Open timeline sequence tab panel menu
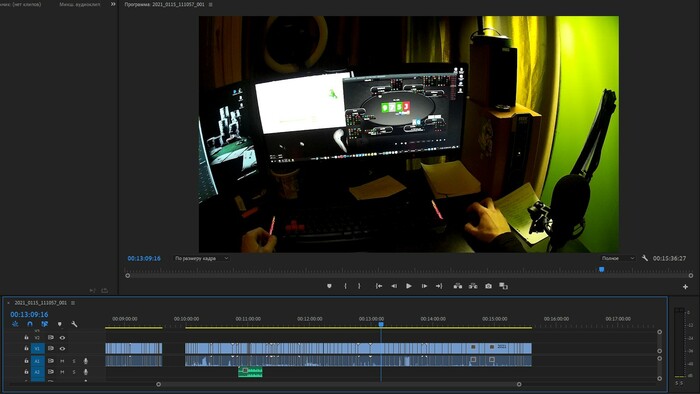Screen dimensions: 700x394 (73, 303)
